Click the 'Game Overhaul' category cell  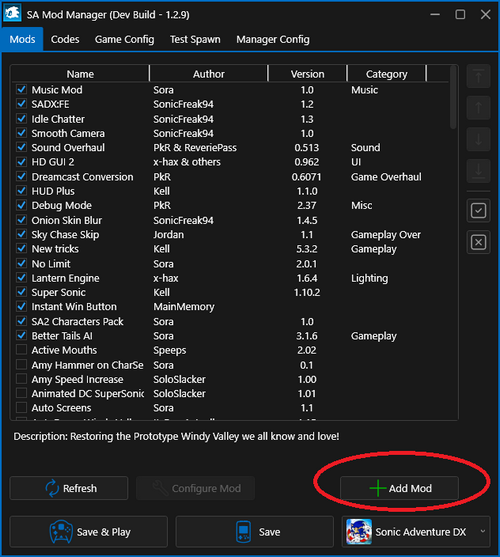(386, 177)
